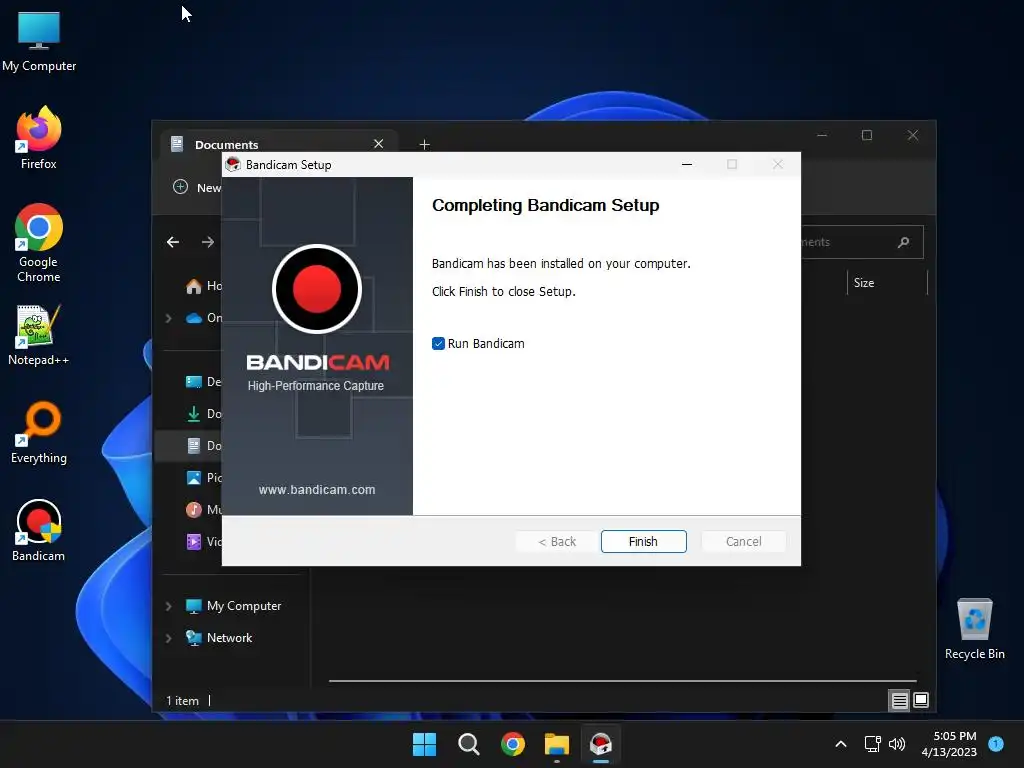This screenshot has height=768, width=1024.
Task: Select Pictures in Explorer sidebar
Action: pos(204,478)
